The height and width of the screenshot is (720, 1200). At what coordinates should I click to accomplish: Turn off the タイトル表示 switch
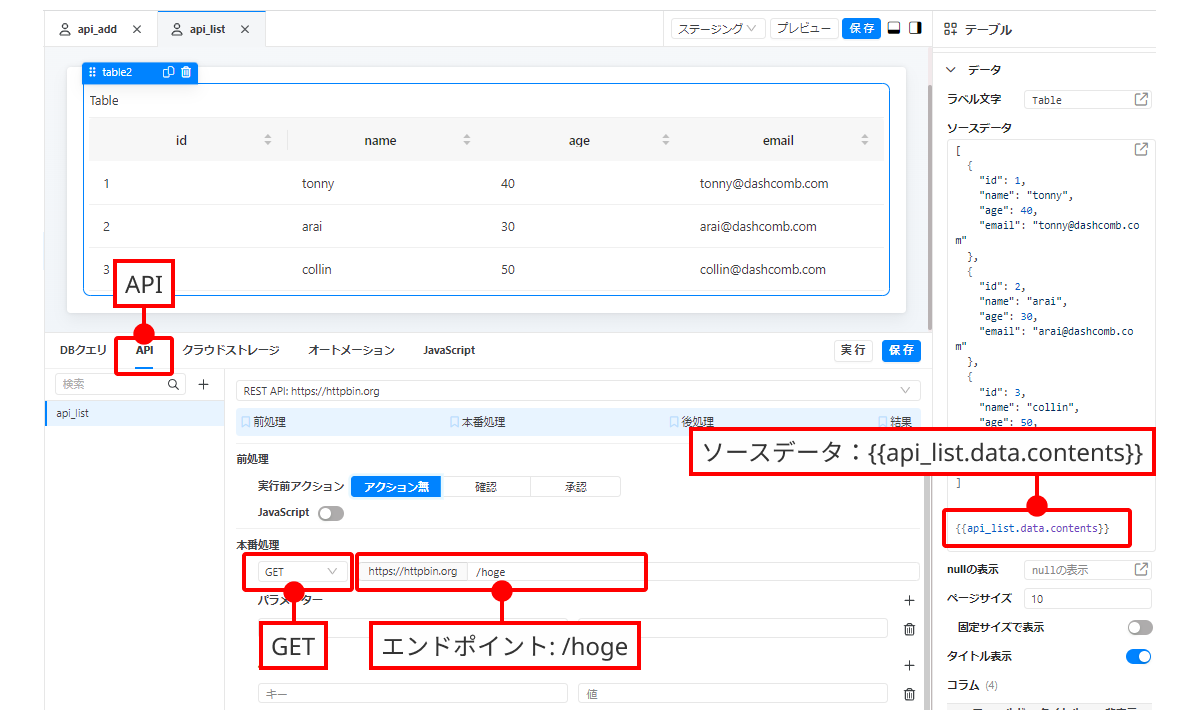click(x=1139, y=657)
